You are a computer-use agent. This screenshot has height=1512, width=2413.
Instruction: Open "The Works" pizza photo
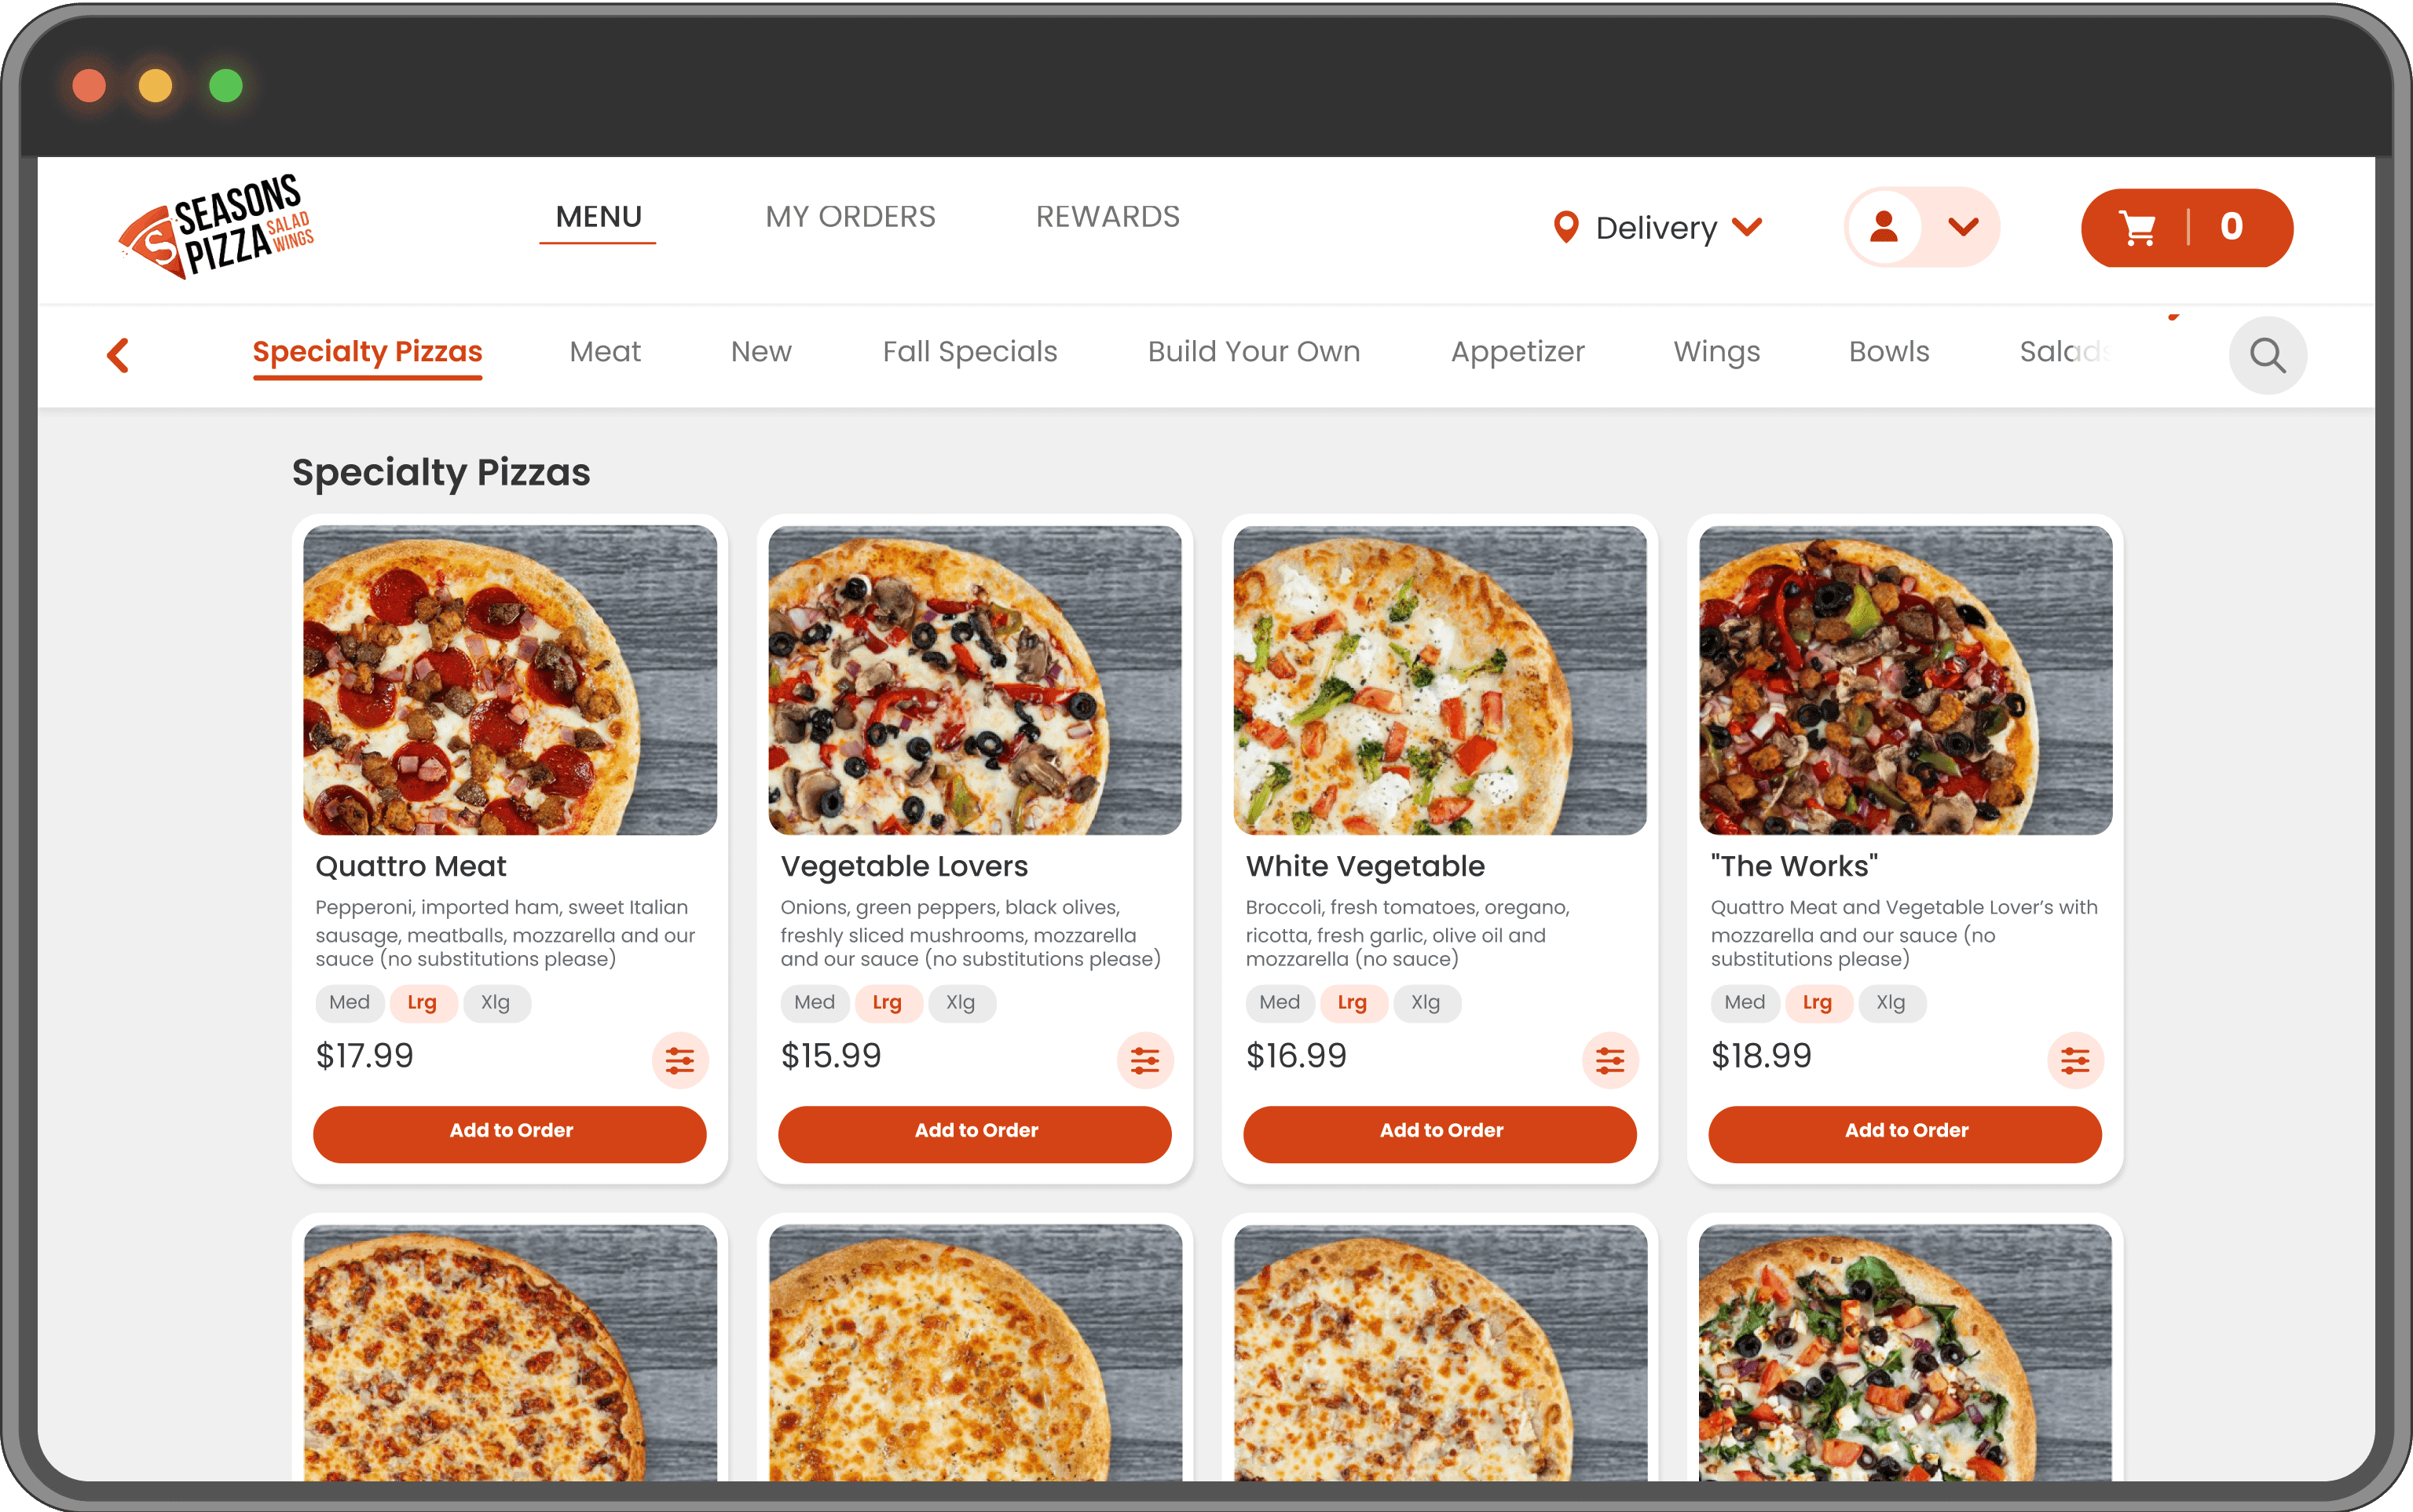click(x=1906, y=680)
